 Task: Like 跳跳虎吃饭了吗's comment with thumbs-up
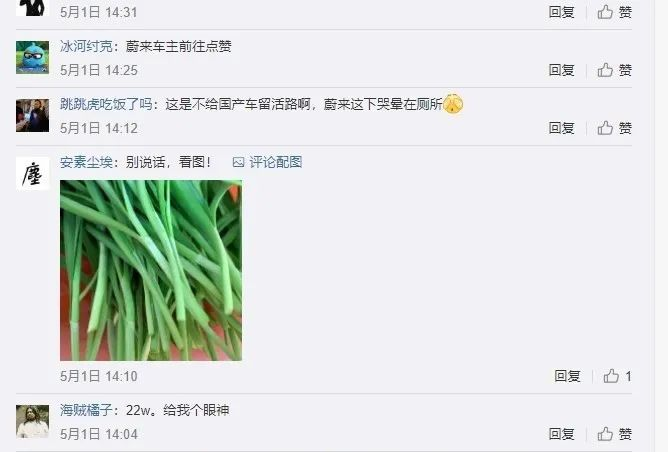tap(614, 128)
